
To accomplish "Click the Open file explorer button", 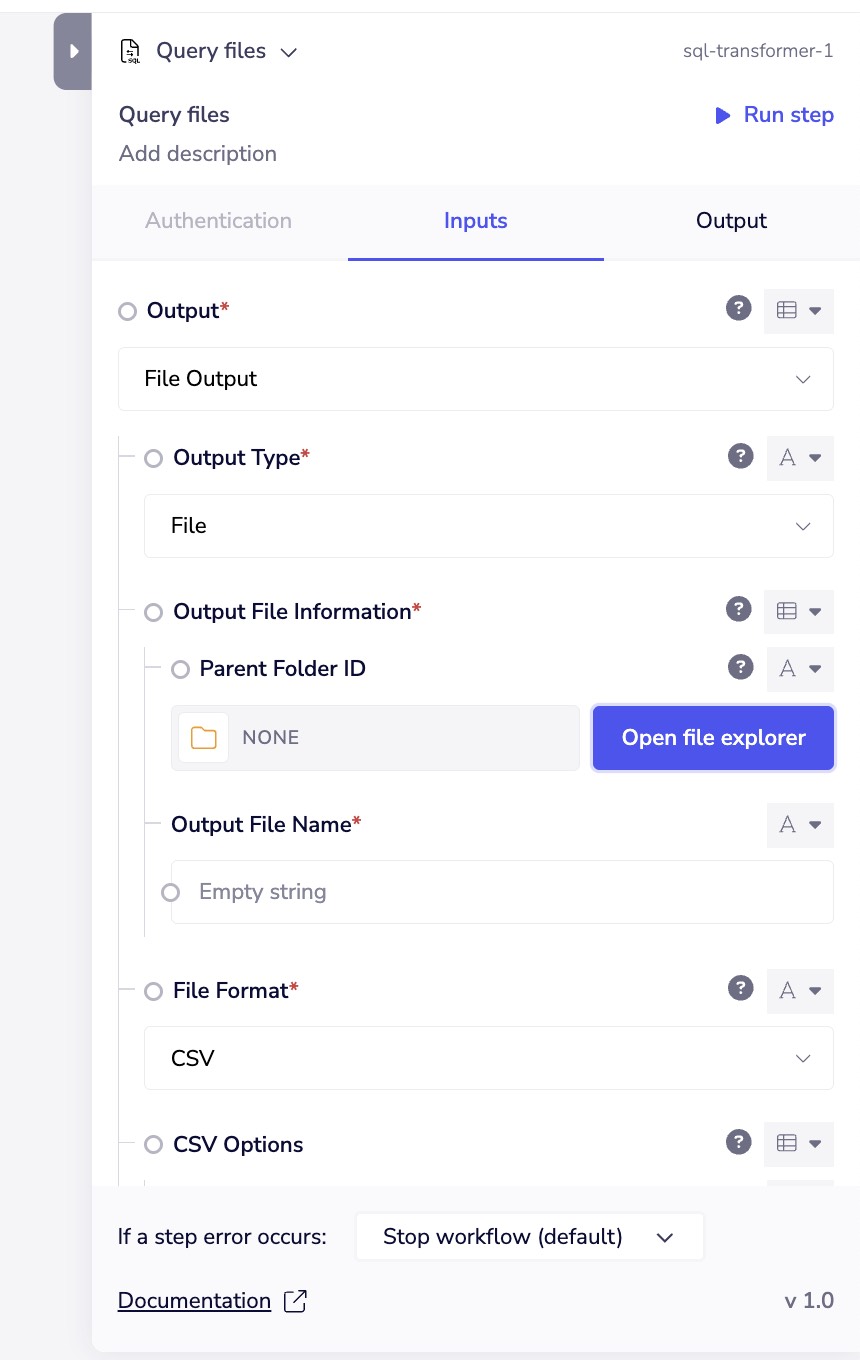I will coord(713,737).
